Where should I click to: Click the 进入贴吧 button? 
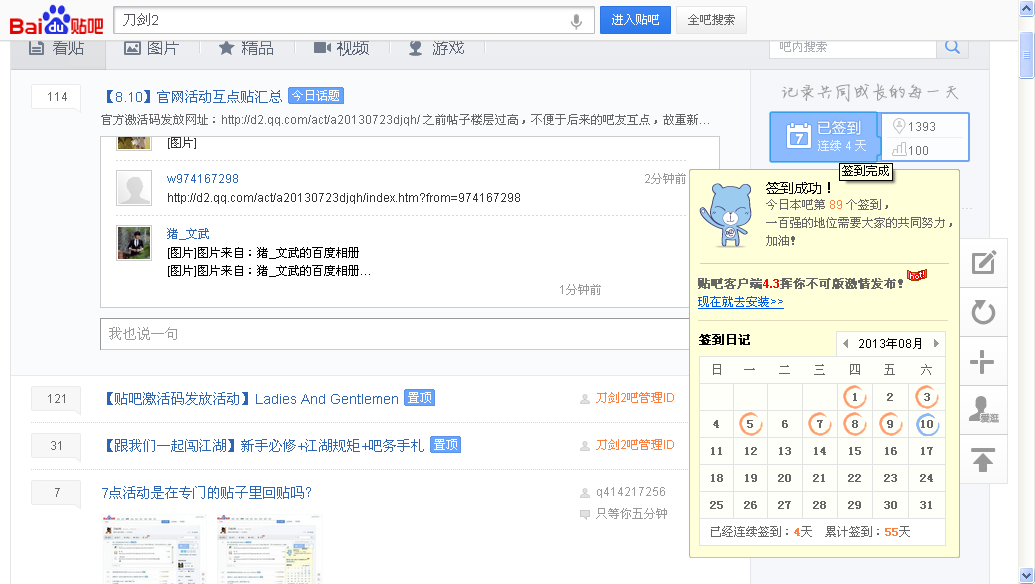tap(635, 20)
